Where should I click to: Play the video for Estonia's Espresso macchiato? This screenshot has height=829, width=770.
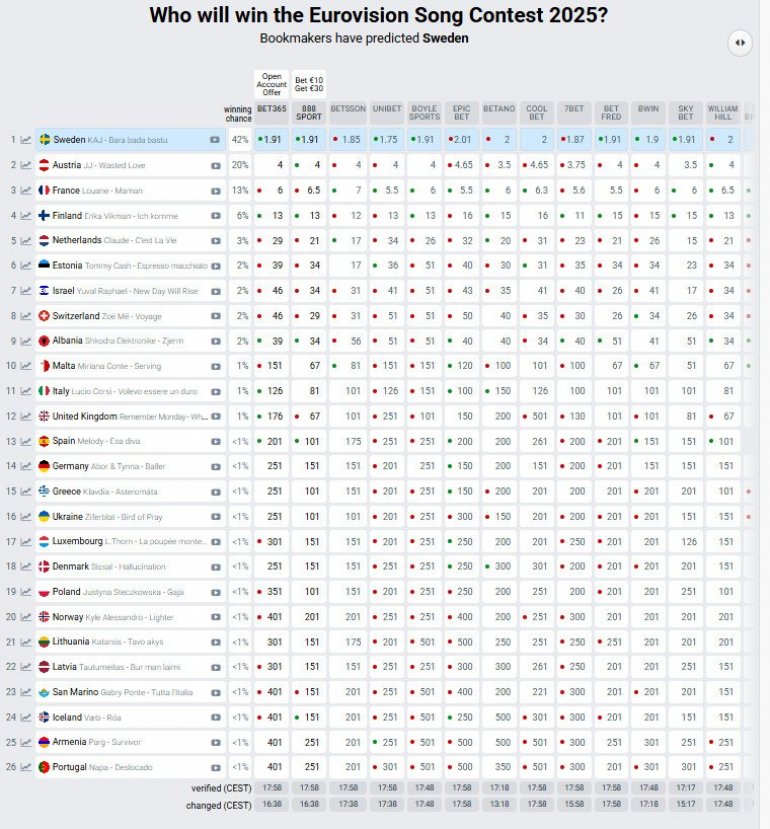pos(215,265)
